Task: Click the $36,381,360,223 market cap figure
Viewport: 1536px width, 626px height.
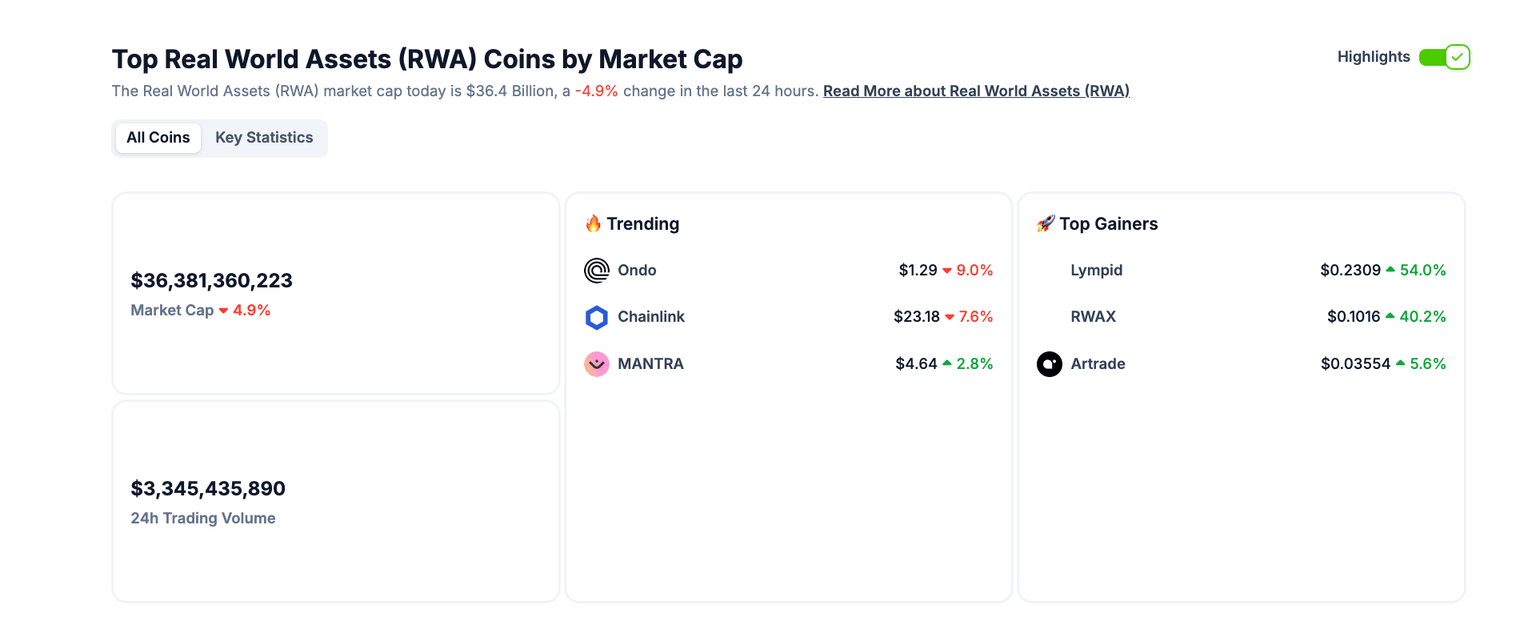Action: (212, 281)
